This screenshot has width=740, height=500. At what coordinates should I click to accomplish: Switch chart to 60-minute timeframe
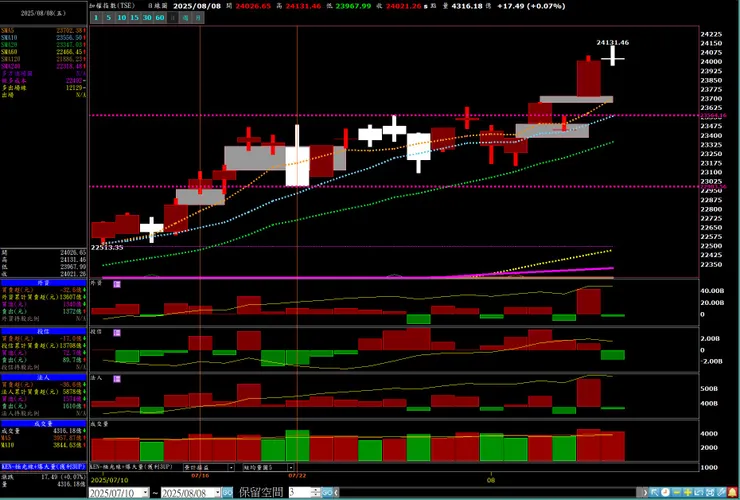(160, 17)
